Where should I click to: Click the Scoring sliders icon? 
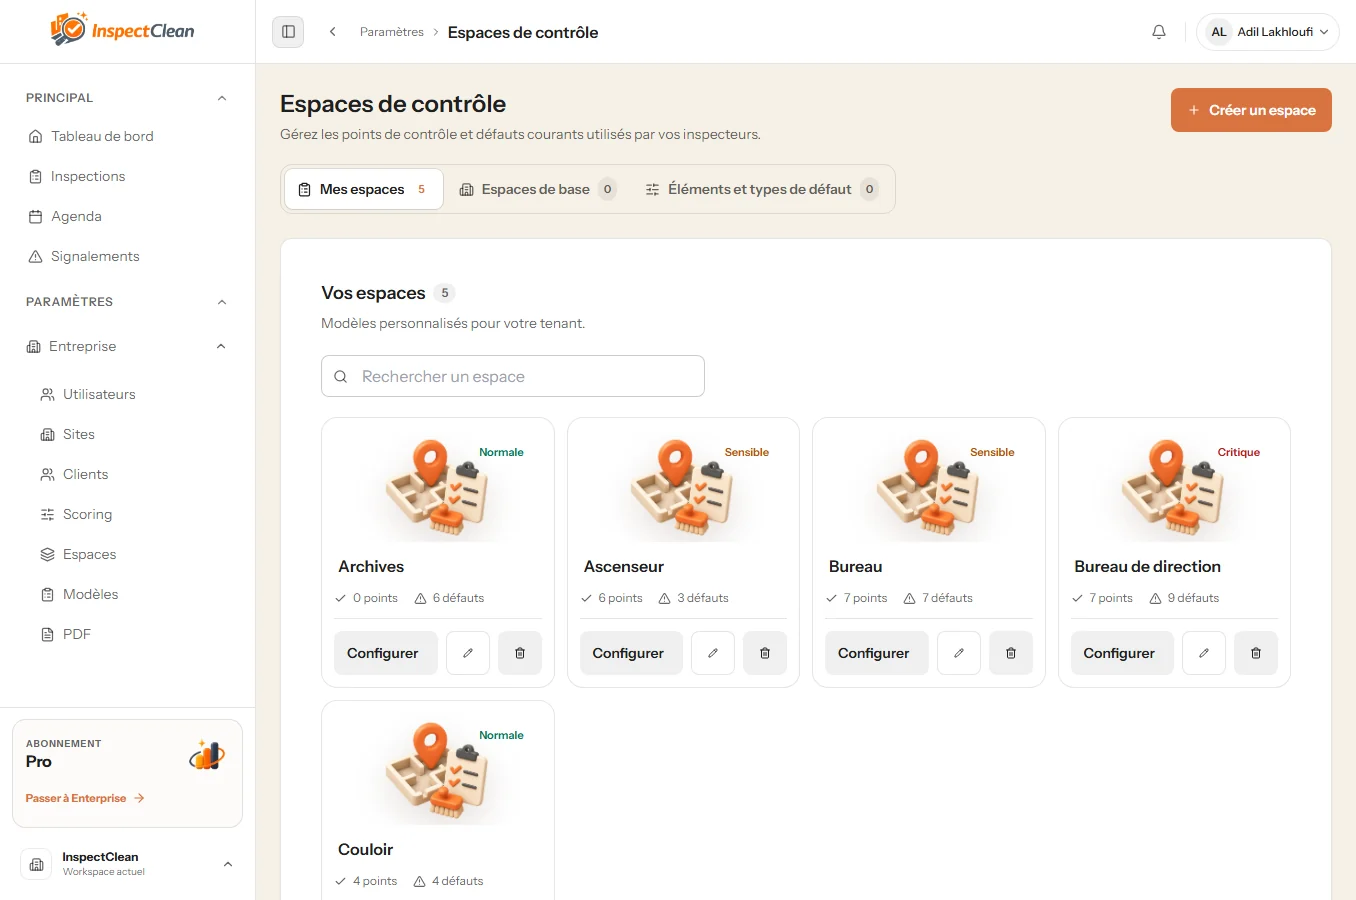47,514
